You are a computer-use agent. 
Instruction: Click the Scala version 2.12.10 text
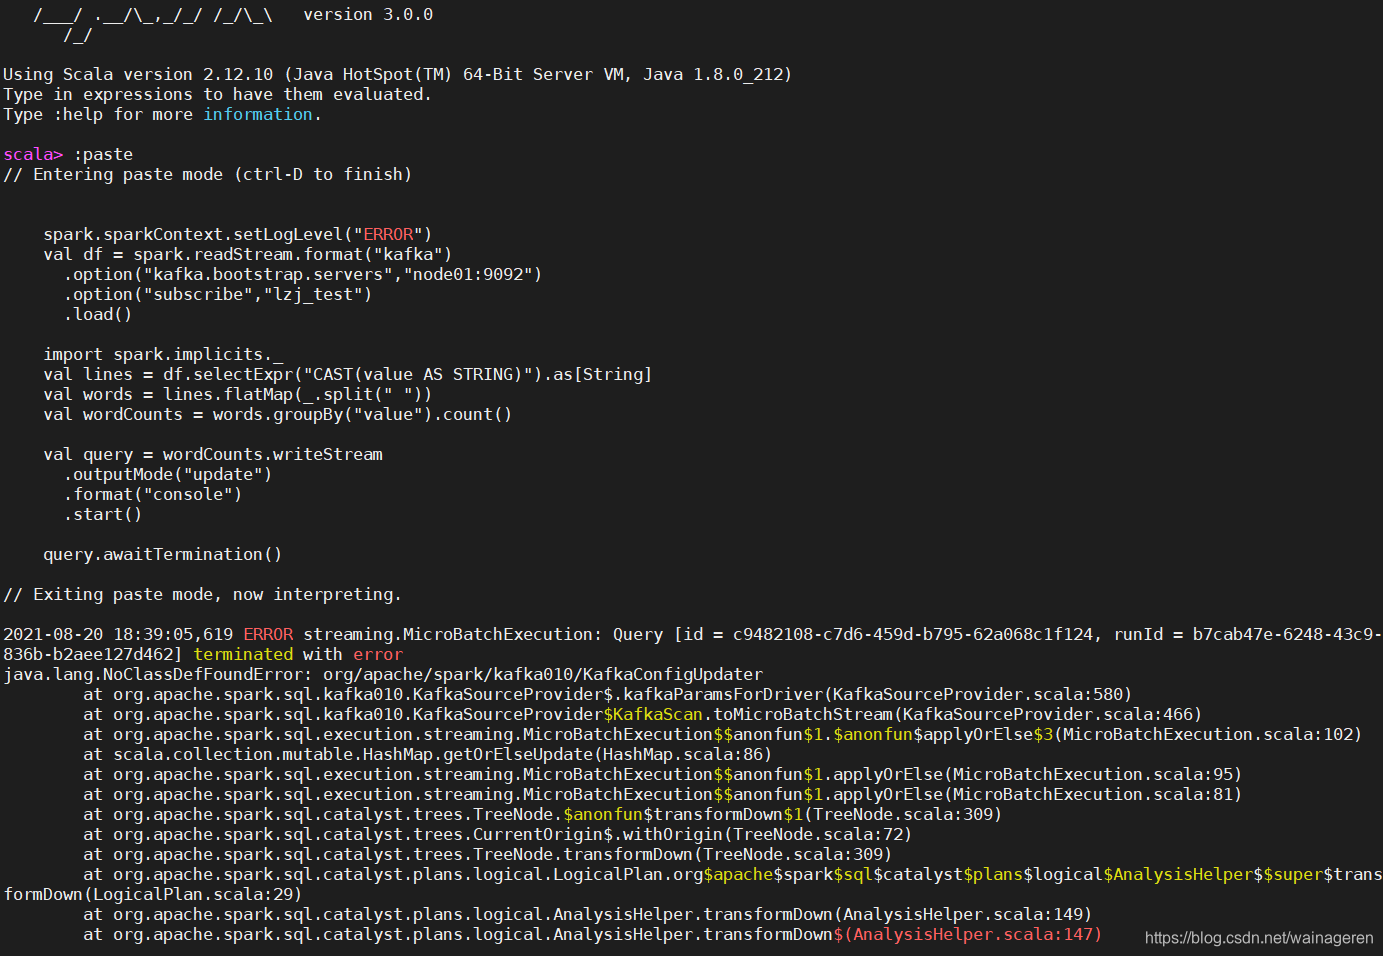tap(238, 73)
